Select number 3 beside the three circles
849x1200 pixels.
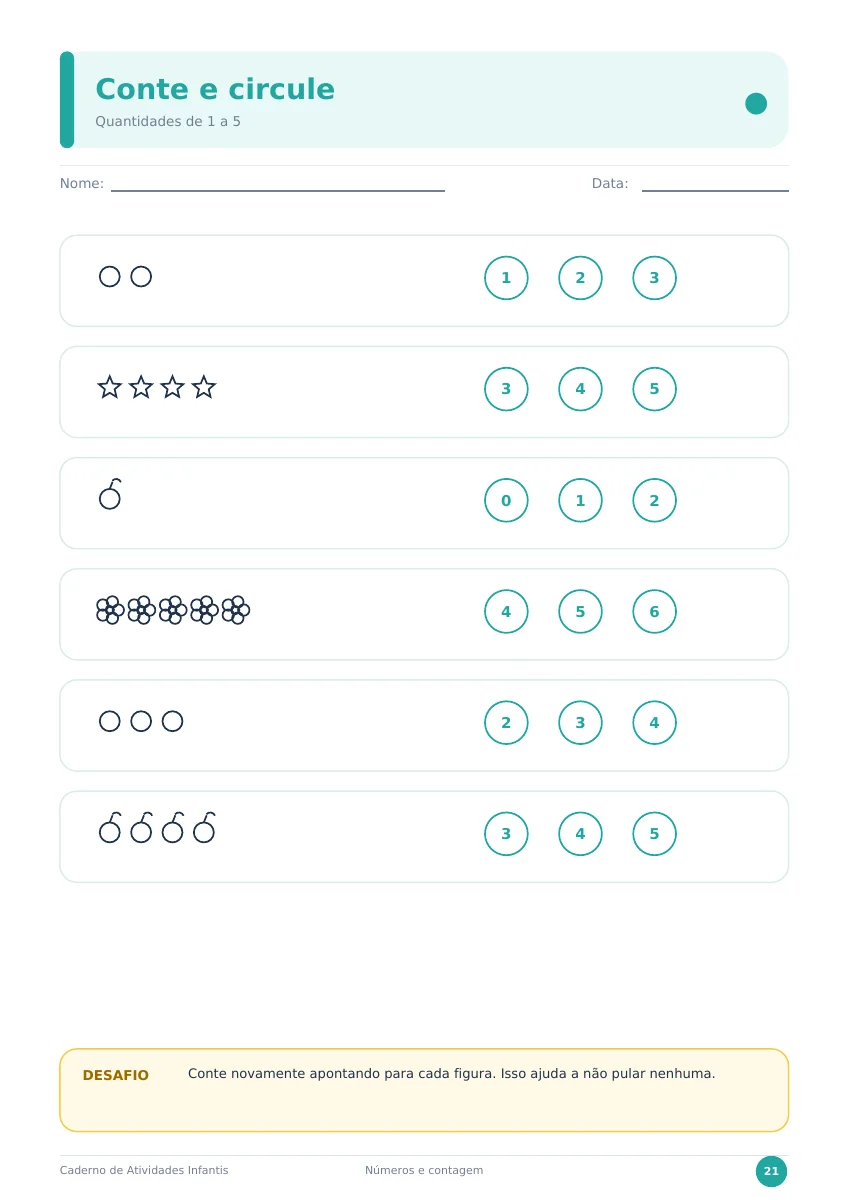pos(580,723)
